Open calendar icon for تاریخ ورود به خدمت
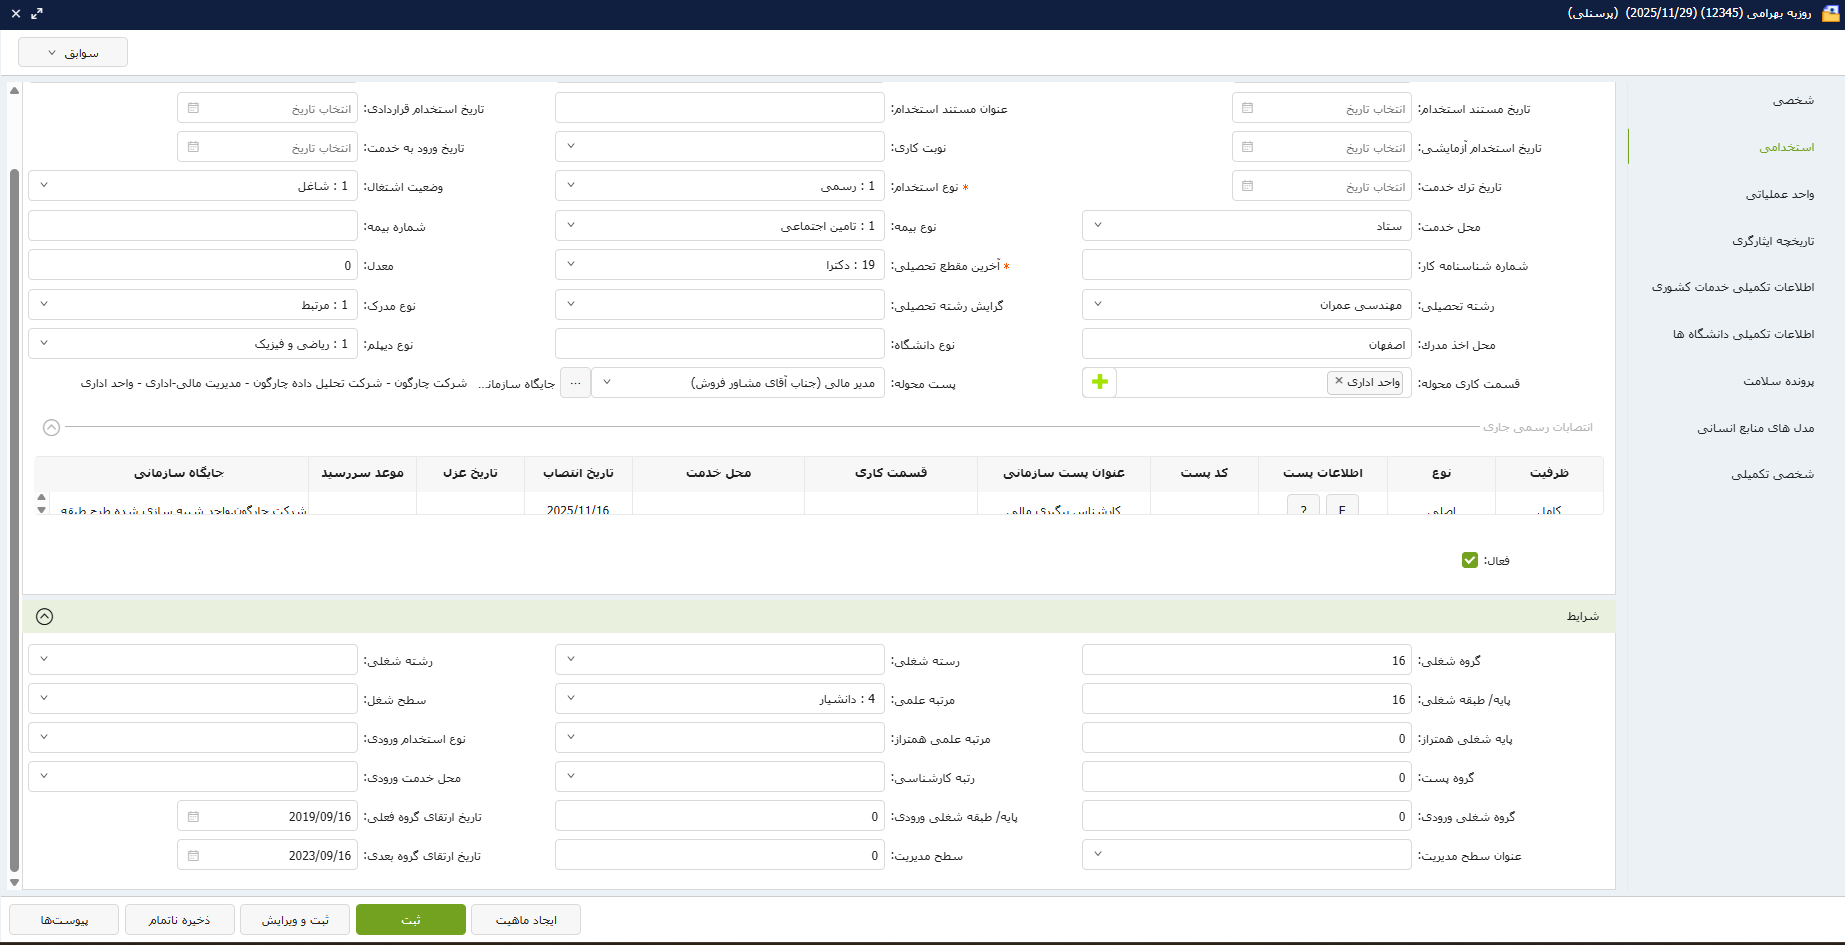Image resolution: width=1845 pixels, height=945 pixels. [193, 147]
